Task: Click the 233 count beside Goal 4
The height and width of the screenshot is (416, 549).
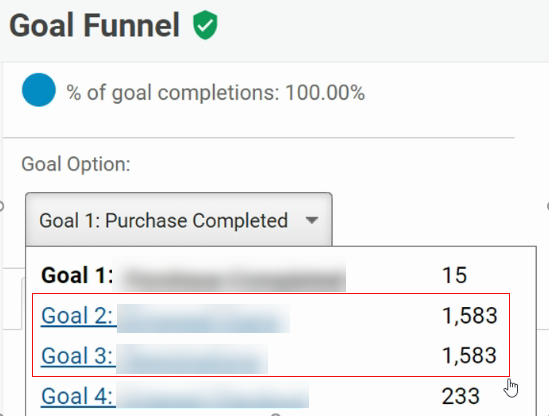Action: point(460,396)
